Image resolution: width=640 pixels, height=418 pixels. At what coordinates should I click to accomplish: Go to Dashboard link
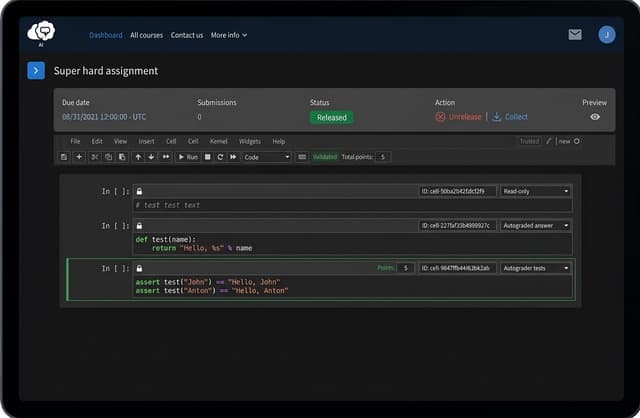click(x=106, y=35)
